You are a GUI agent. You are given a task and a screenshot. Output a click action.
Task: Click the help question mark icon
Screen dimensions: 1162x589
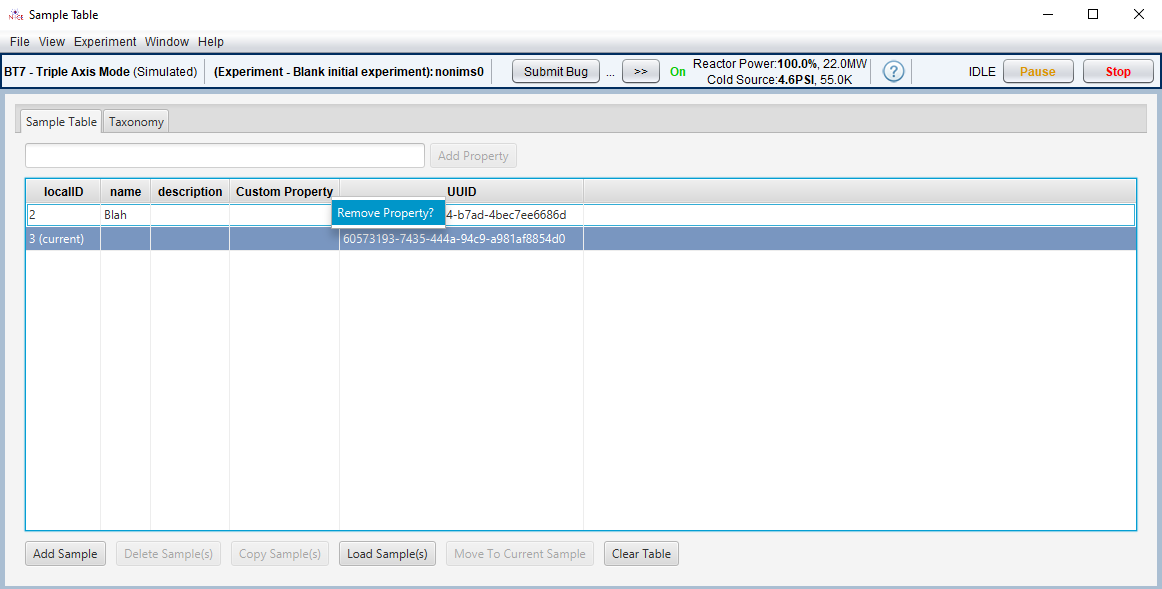tap(894, 72)
